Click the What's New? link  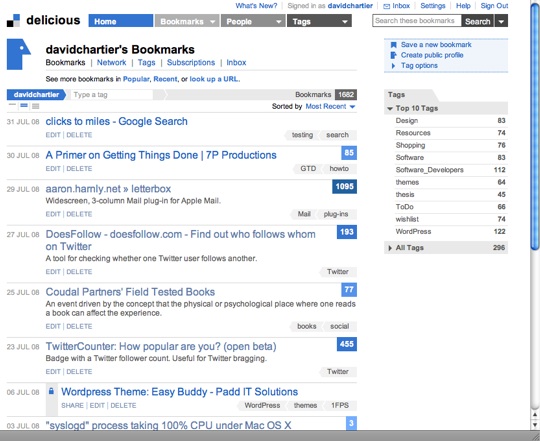point(256,6)
